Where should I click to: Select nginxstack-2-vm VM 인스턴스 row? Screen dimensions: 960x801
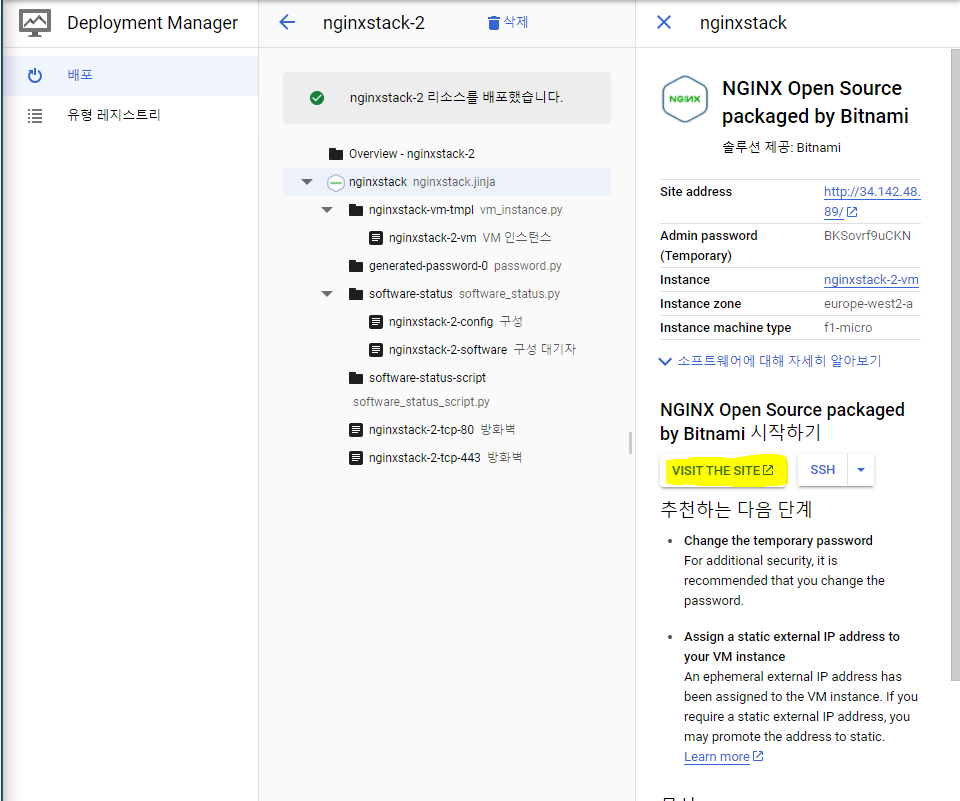click(447, 238)
